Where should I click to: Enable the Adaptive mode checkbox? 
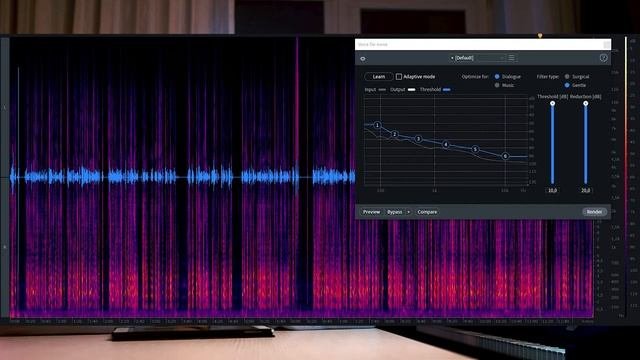point(399,77)
